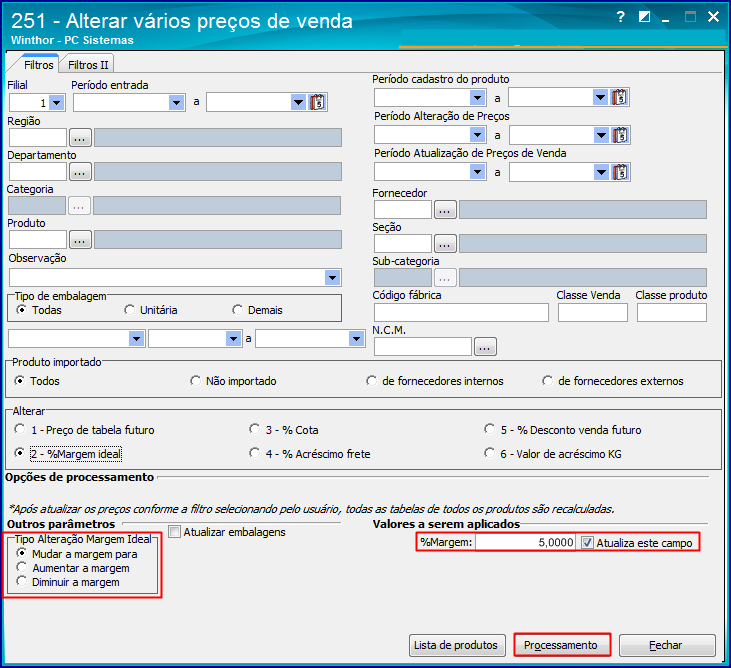Screen dimensions: 731x668
Task: Click the Departamento code input field
Action: pyautogui.click(x=38, y=172)
